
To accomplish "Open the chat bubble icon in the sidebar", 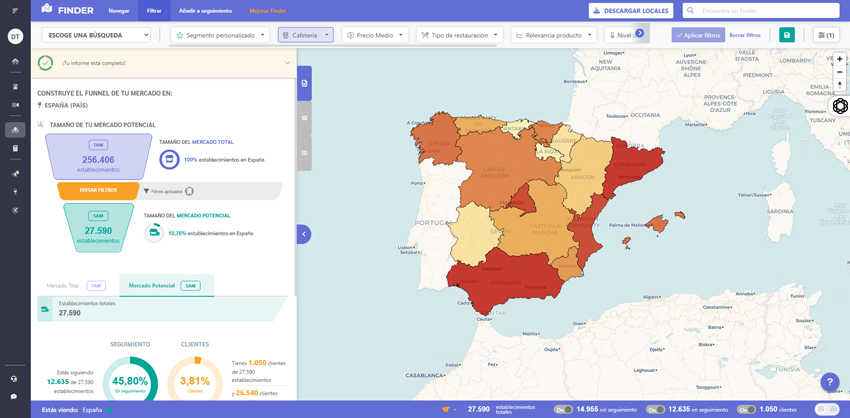I will 14,396.
